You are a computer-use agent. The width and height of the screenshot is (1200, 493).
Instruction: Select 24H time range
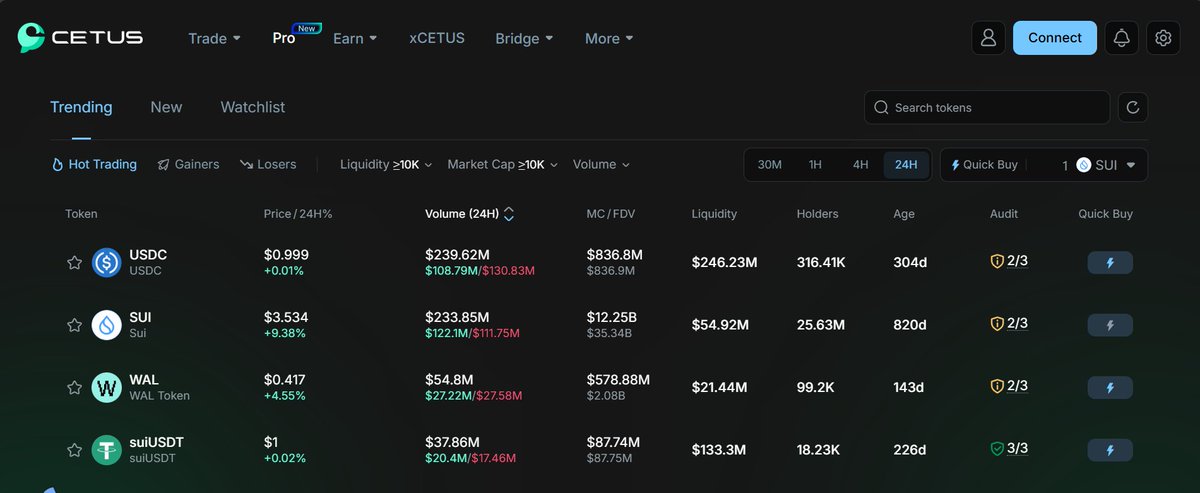[x=906, y=165]
